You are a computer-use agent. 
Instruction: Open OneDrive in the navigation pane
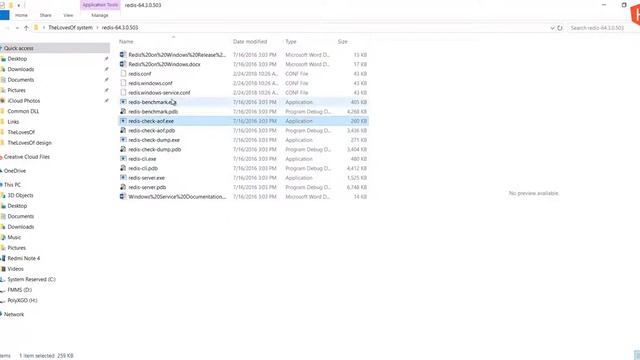tap(15, 171)
